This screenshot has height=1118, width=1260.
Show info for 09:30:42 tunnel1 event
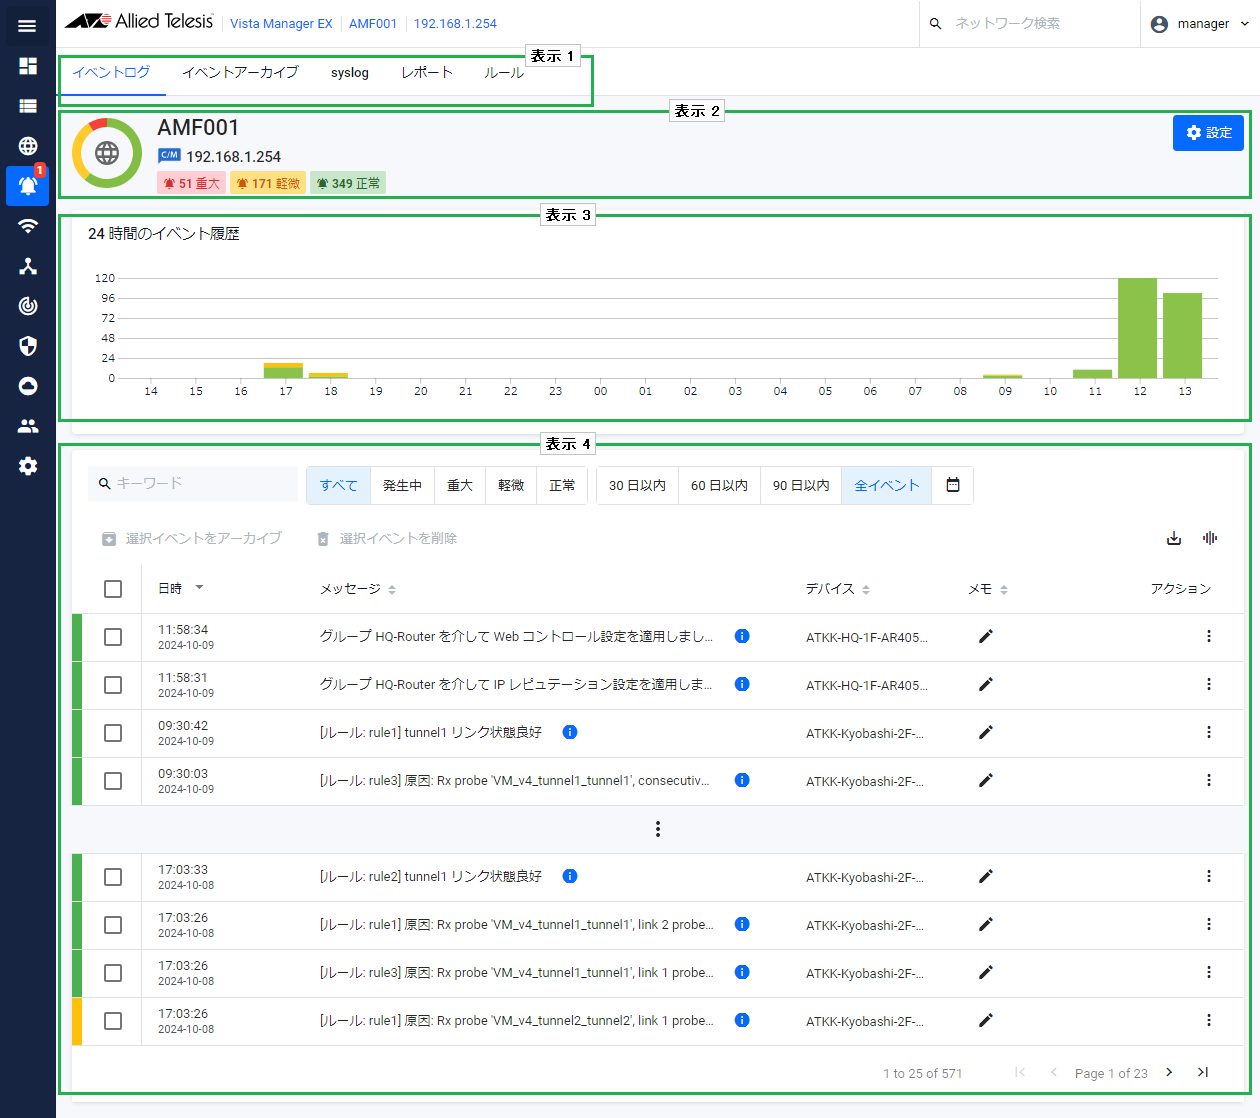[570, 732]
